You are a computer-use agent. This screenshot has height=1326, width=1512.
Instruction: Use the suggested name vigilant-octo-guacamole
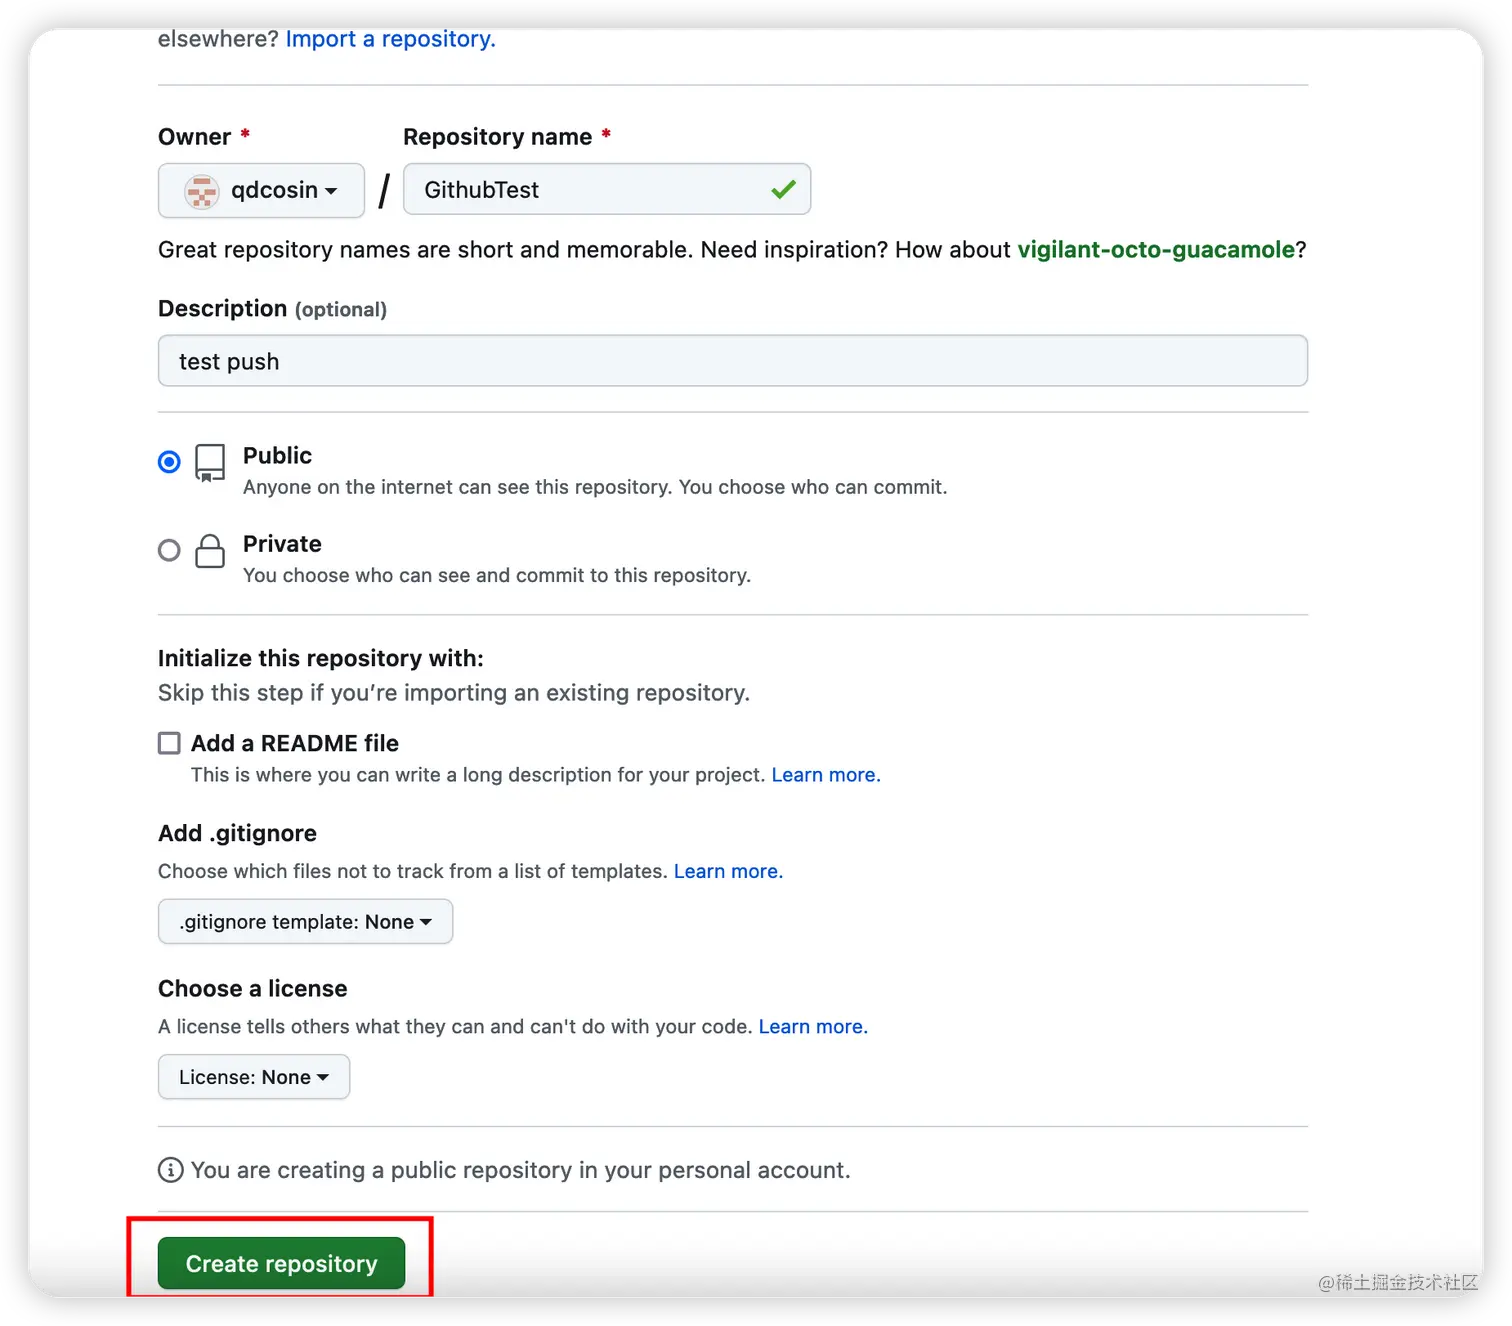pyautogui.click(x=1156, y=250)
